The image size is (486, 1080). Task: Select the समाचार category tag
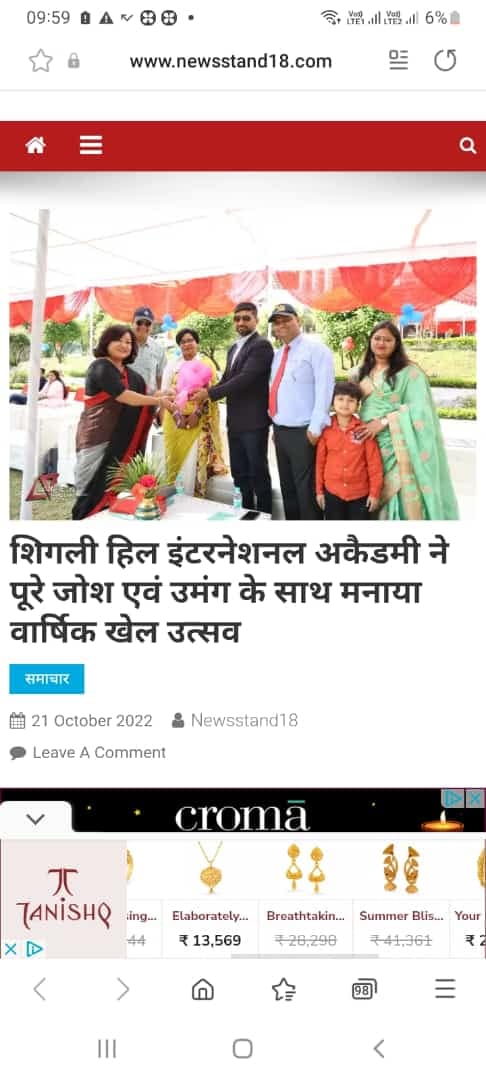(47, 678)
